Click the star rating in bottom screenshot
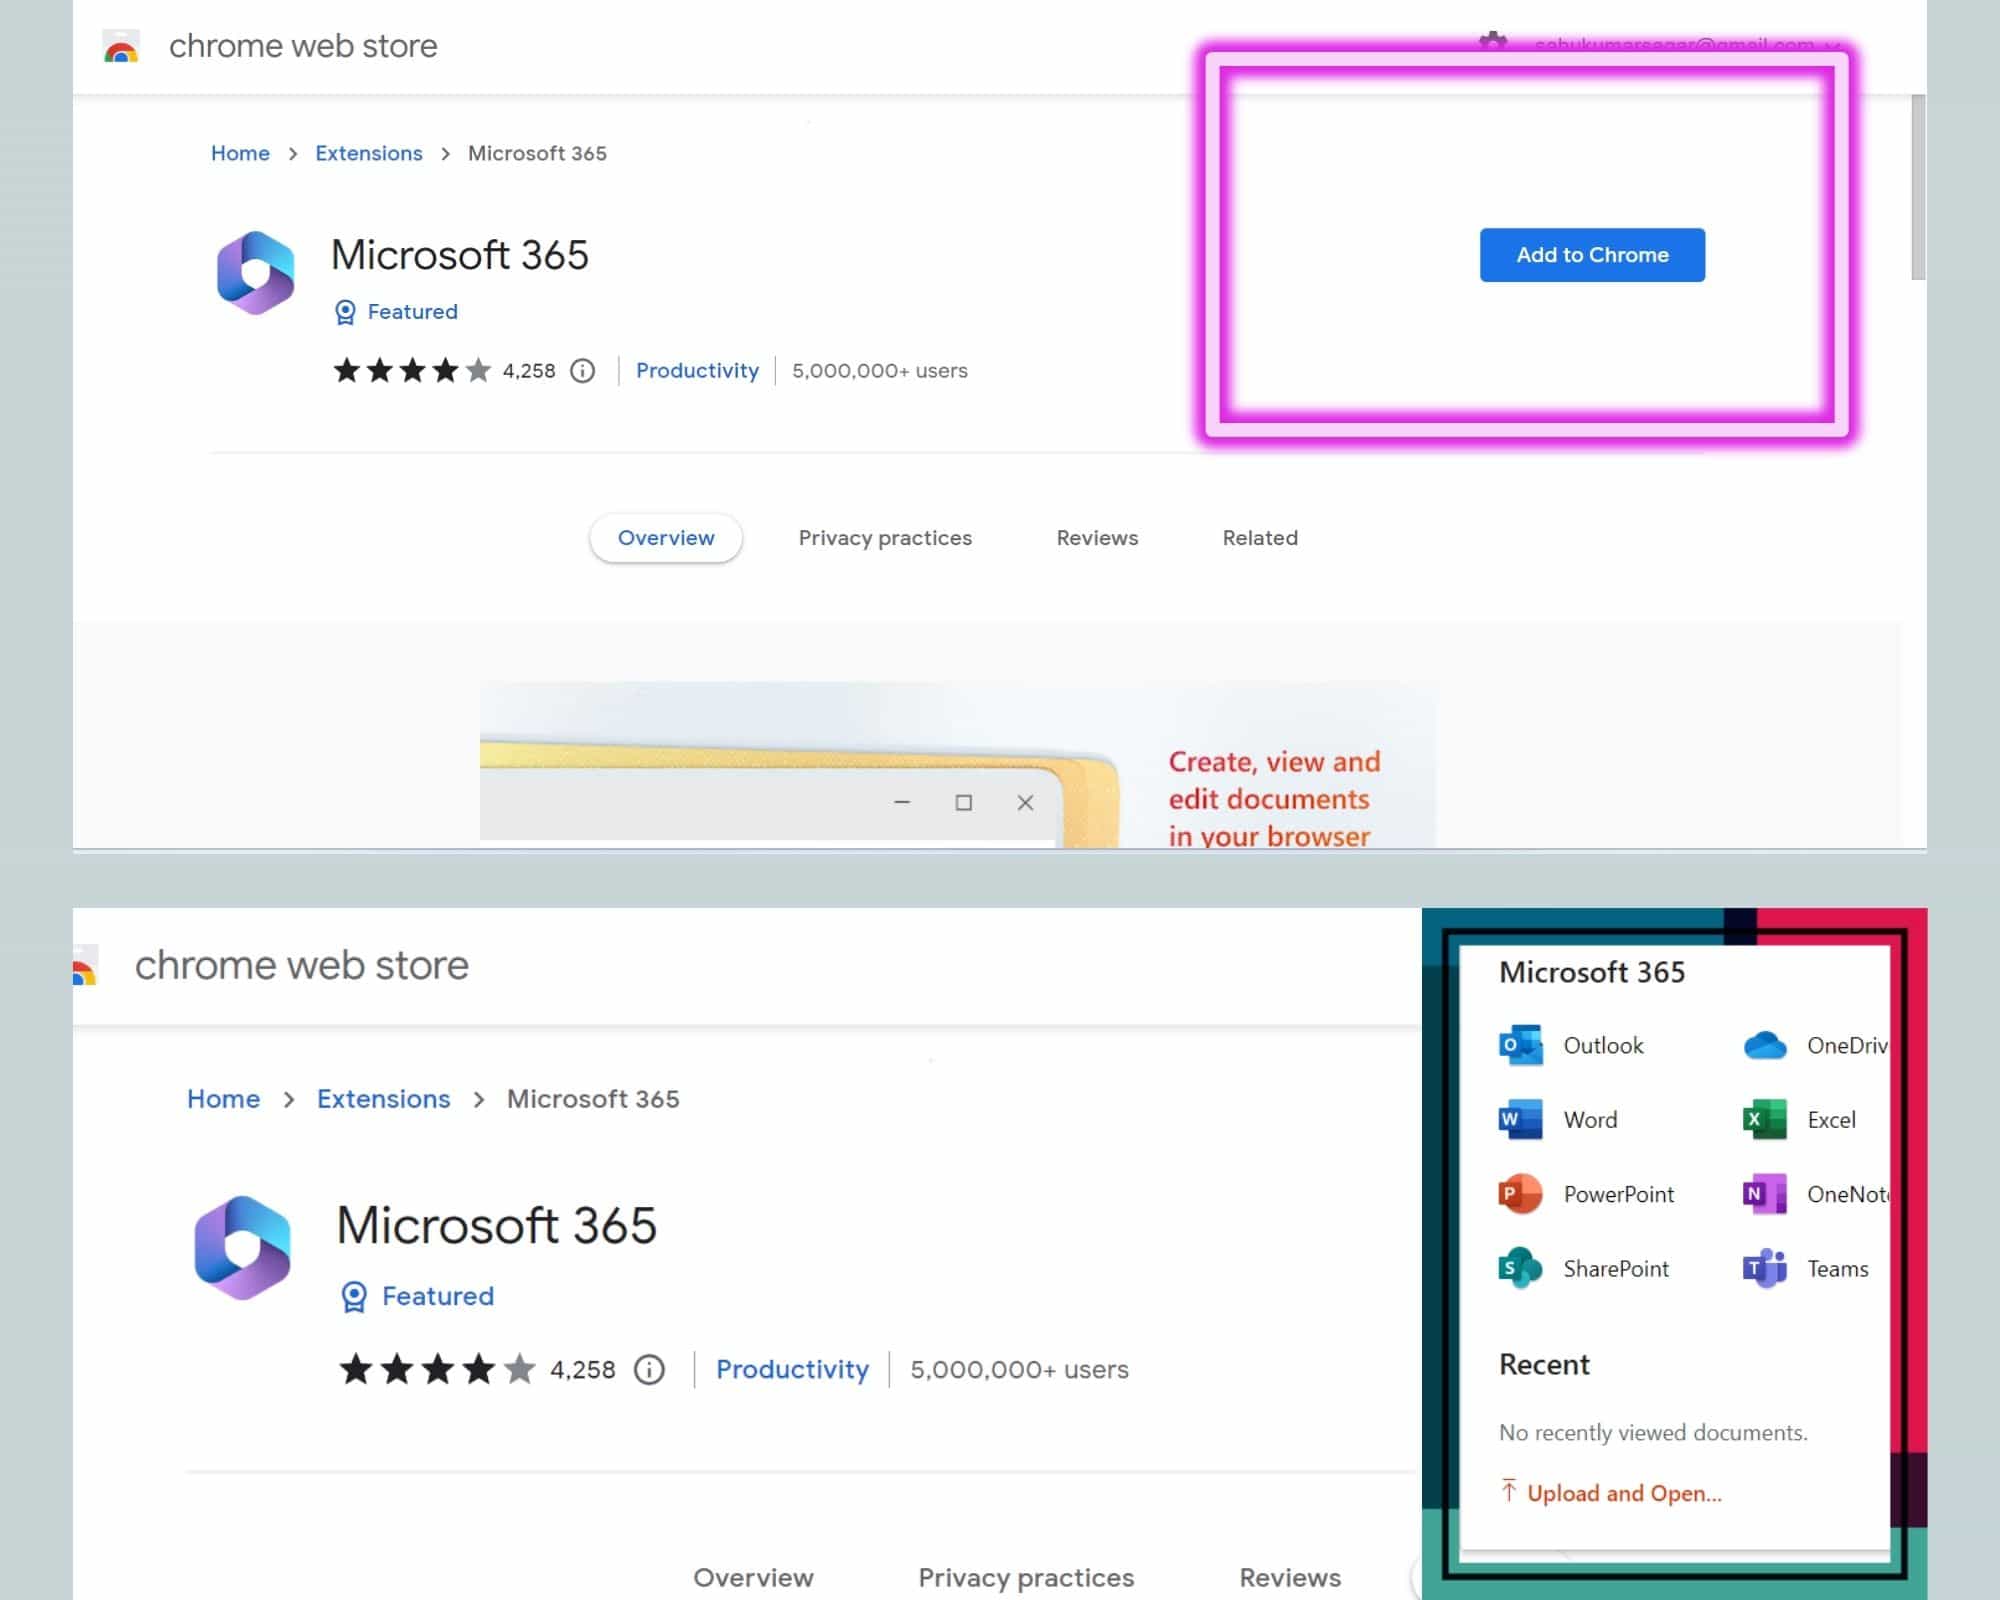 click(437, 1369)
